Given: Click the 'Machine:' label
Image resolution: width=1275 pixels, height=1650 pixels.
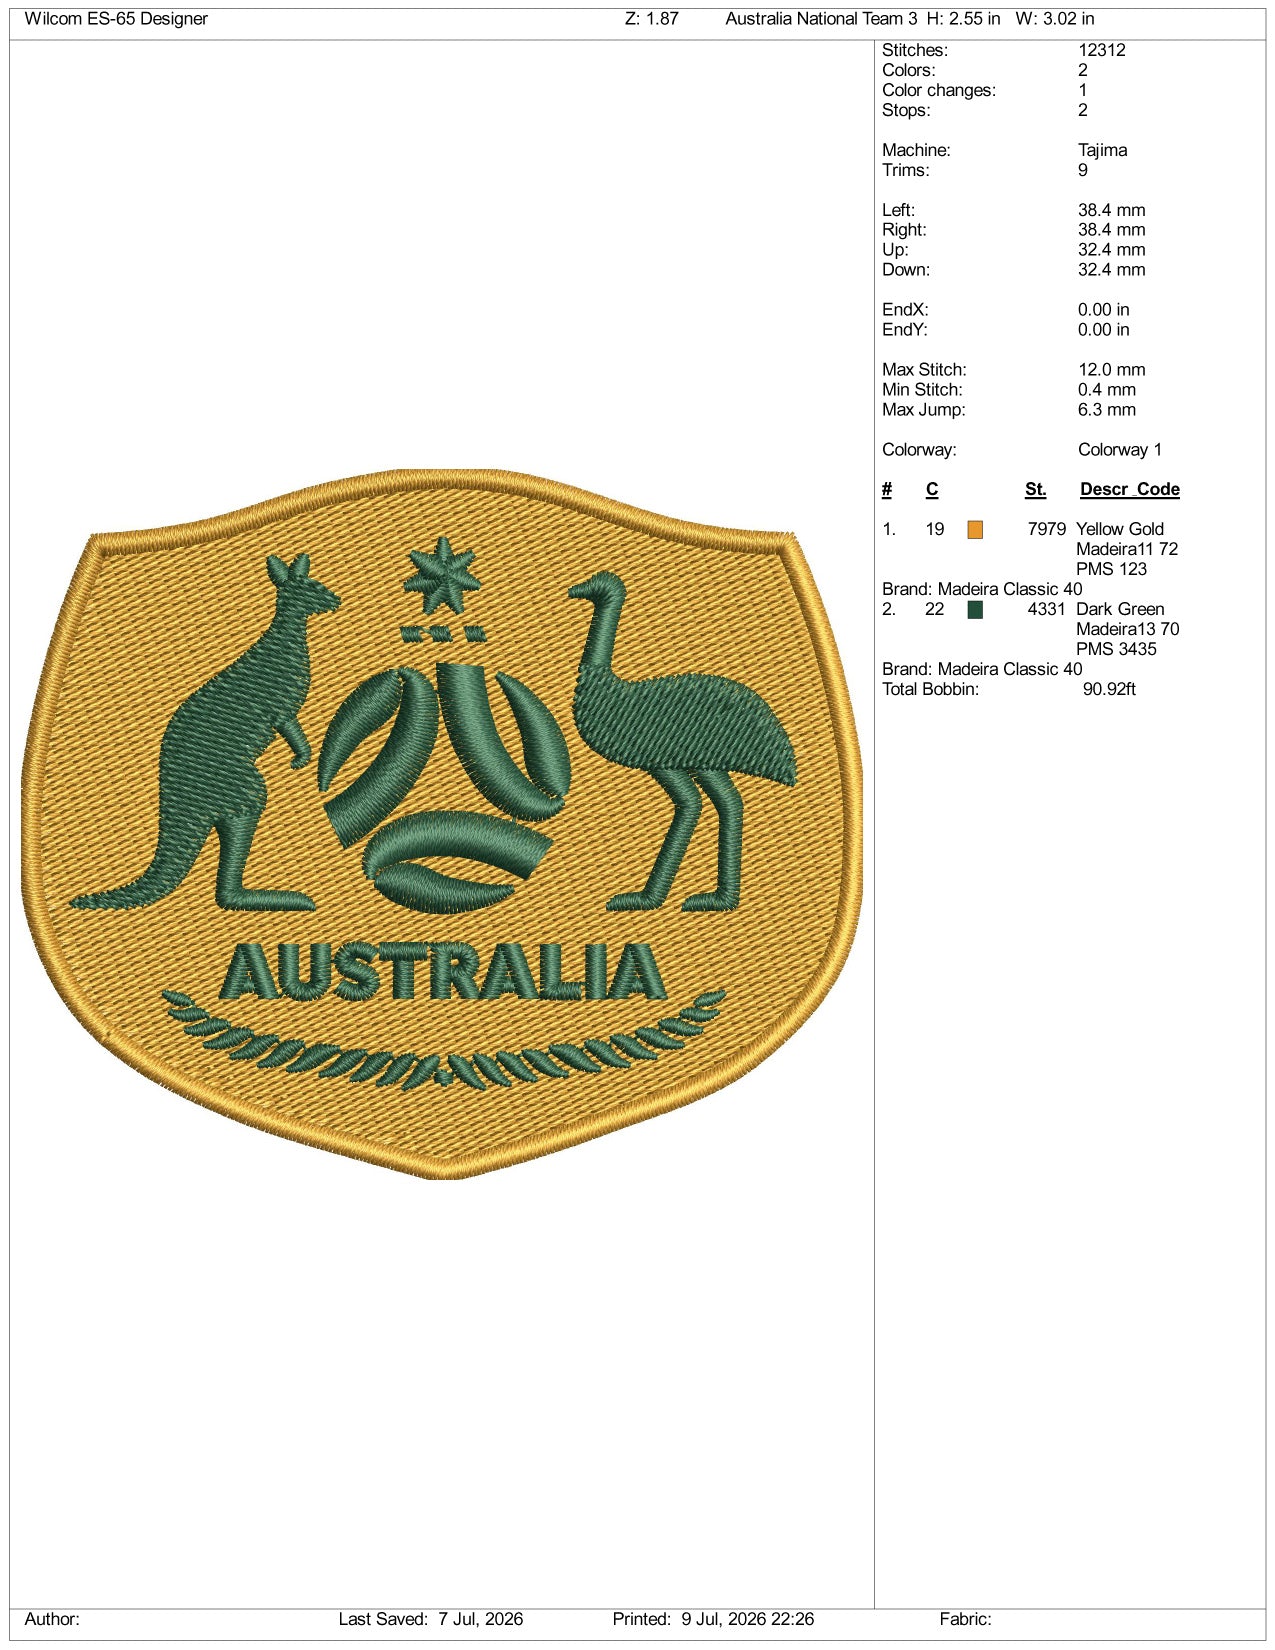Looking at the screenshot, I should click(916, 150).
